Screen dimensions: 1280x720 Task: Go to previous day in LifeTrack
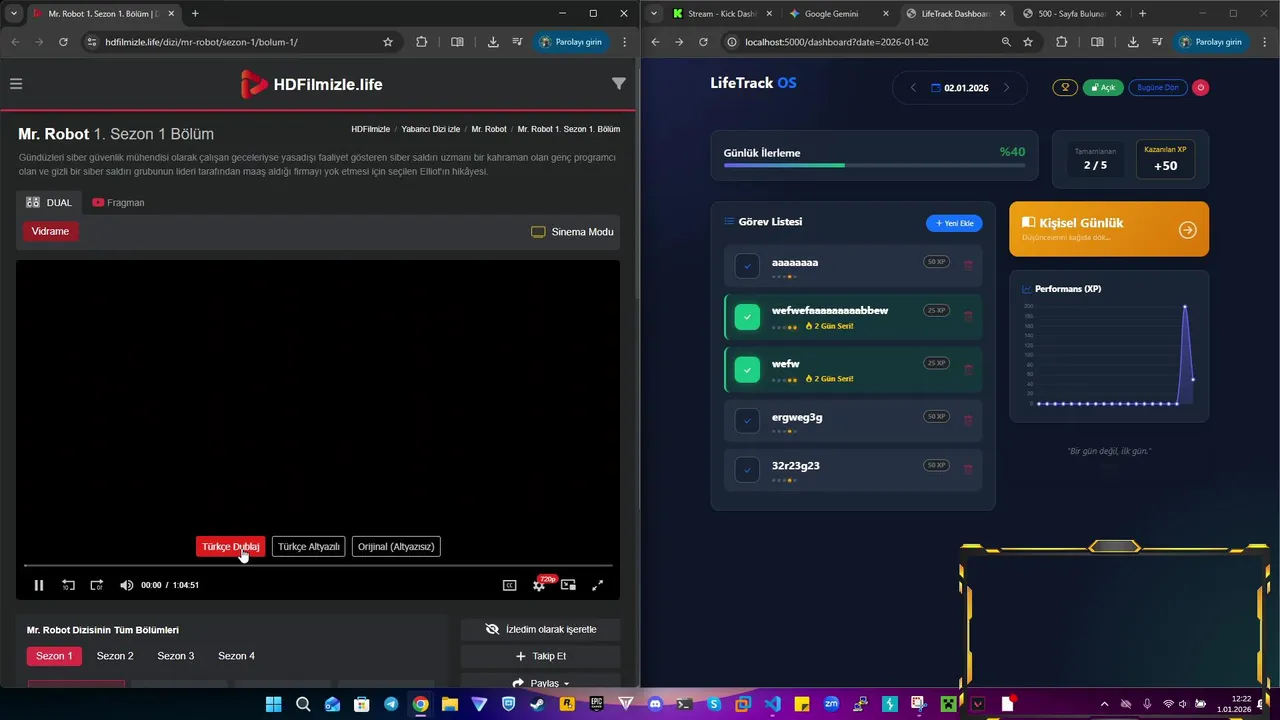point(912,88)
